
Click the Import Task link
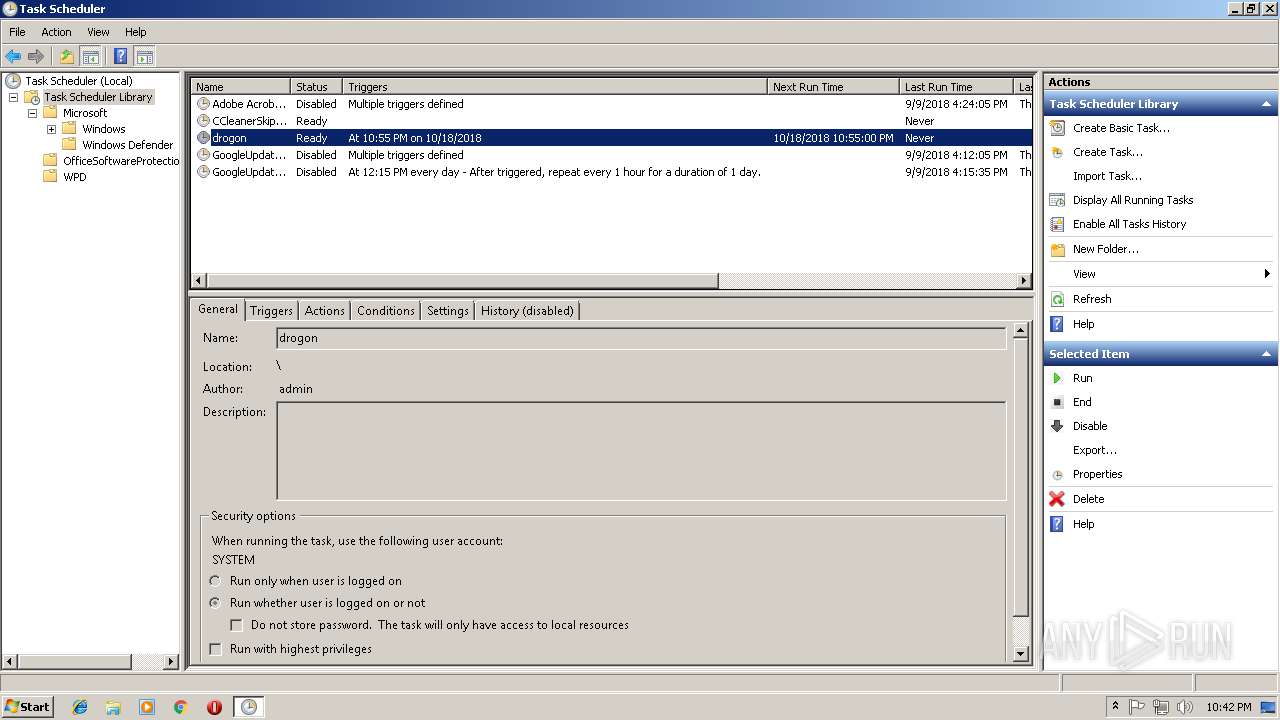click(1107, 176)
